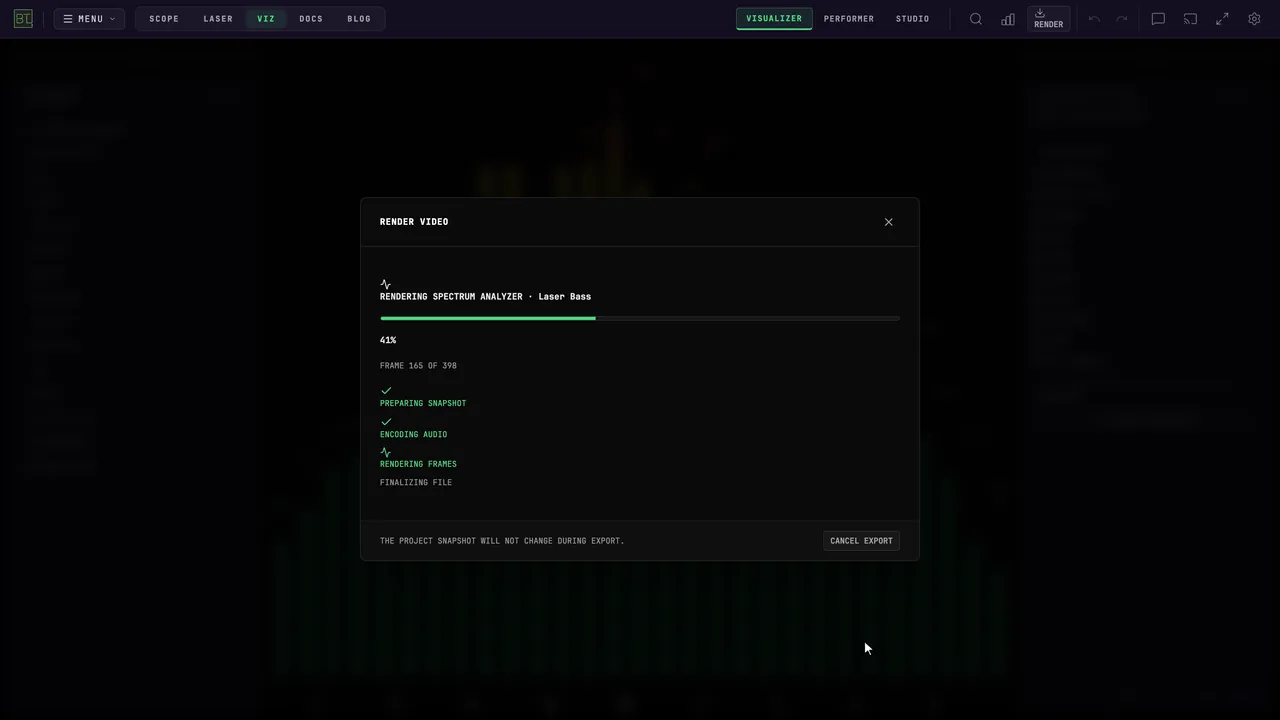Open search with the magnifier icon
Screen dimensions: 1280x720
[976, 19]
